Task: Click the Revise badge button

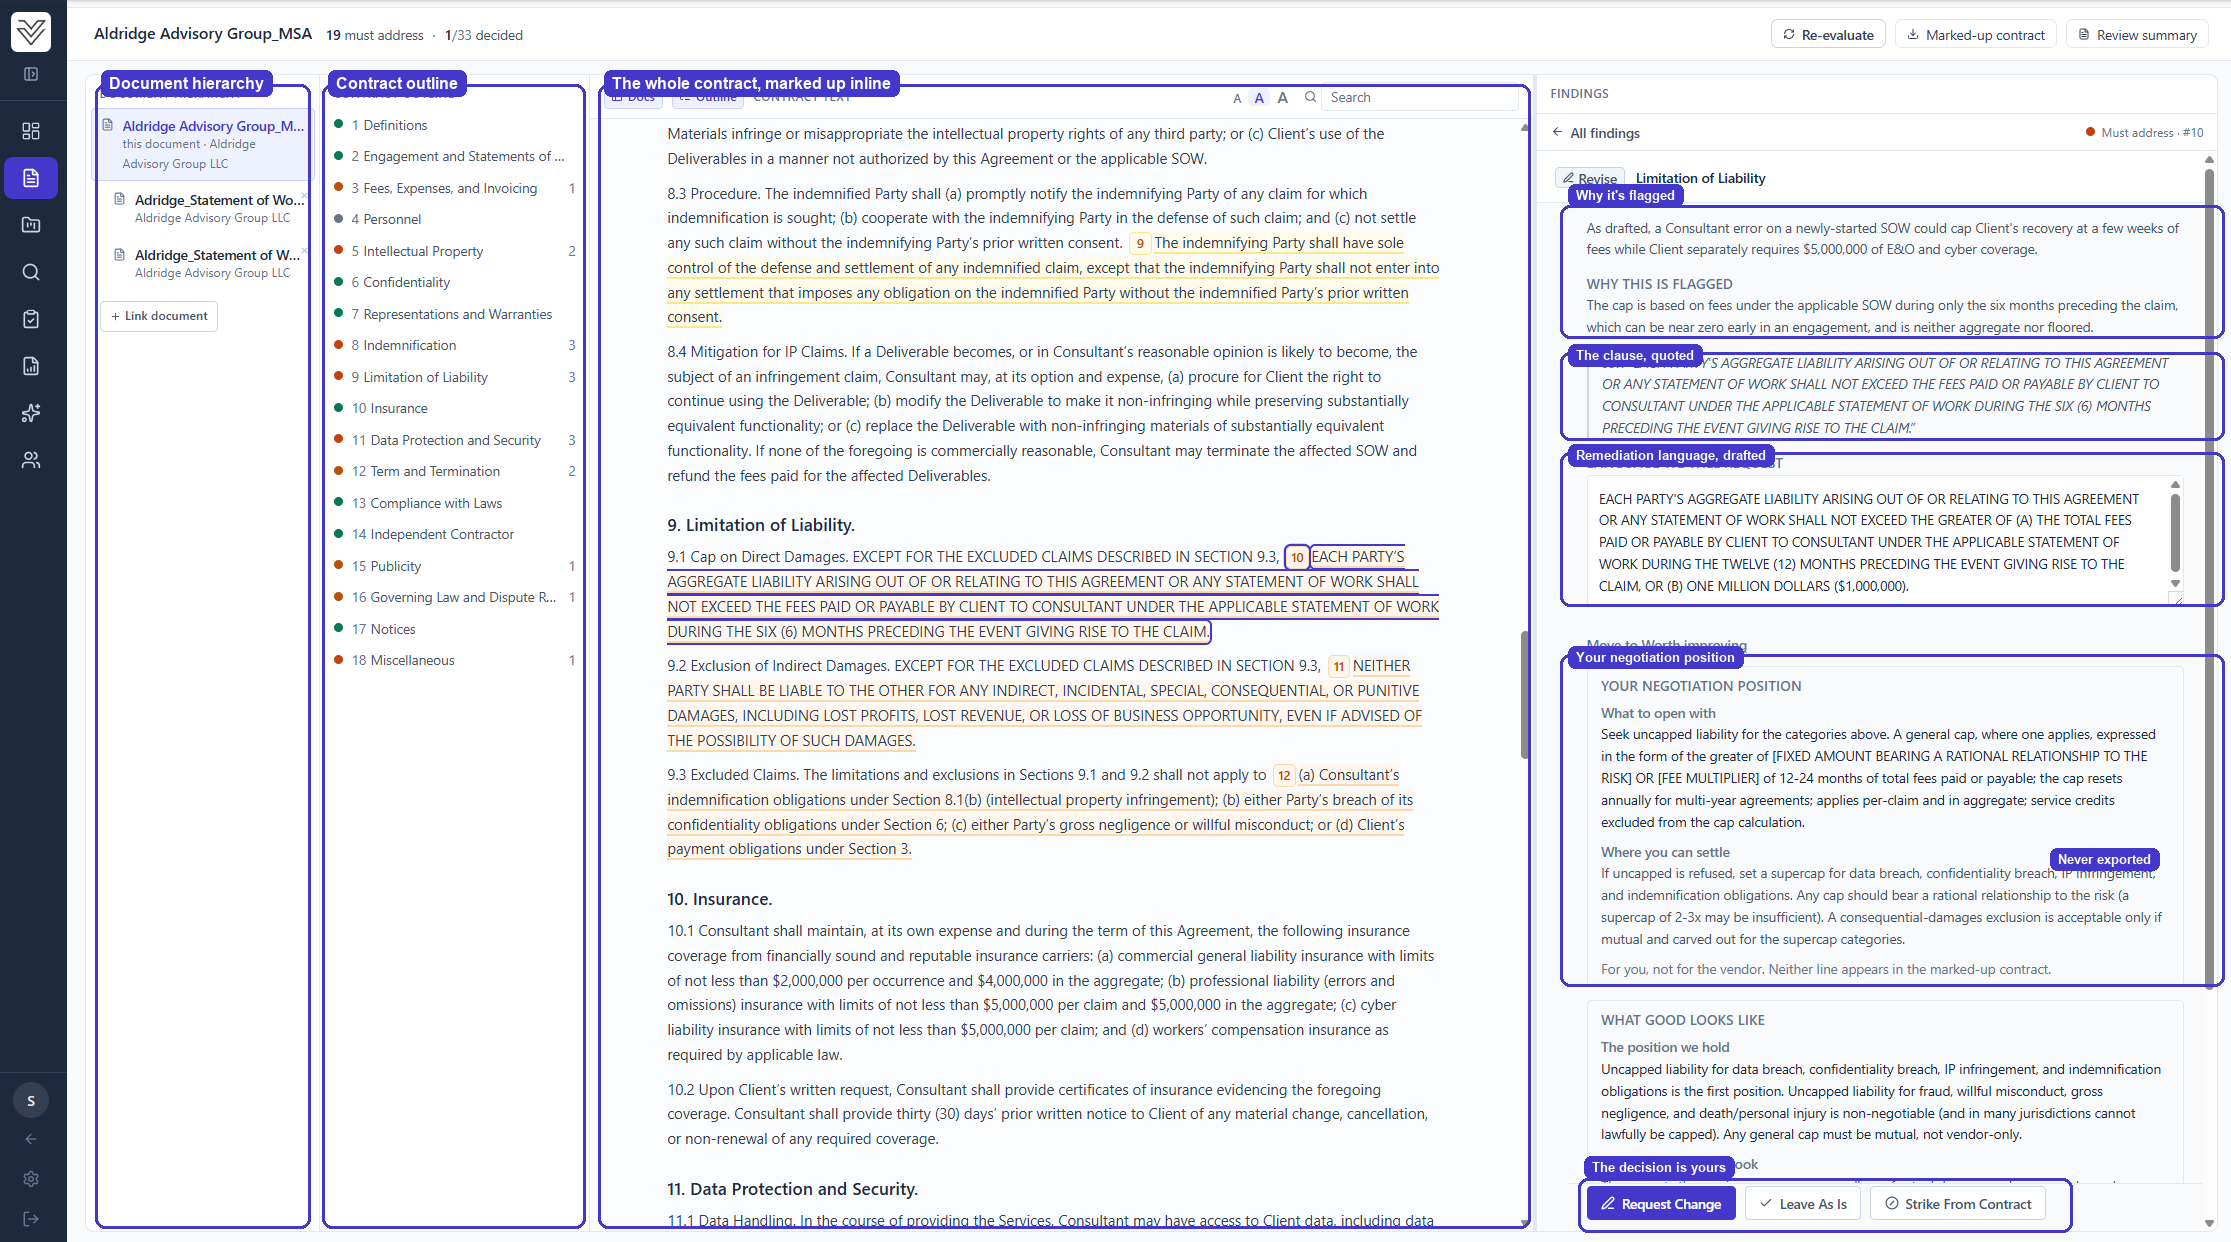Action: 1589,178
